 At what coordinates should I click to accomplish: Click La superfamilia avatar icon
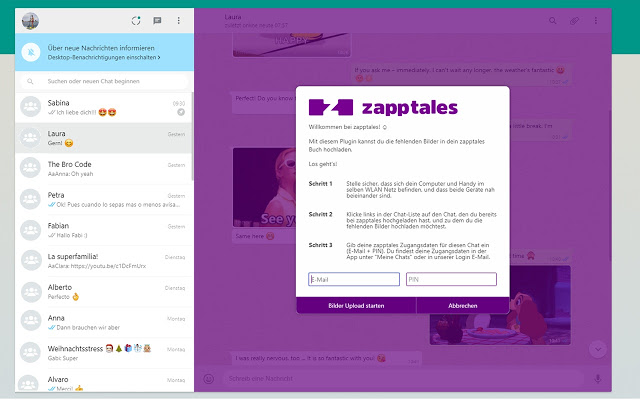click(31, 260)
